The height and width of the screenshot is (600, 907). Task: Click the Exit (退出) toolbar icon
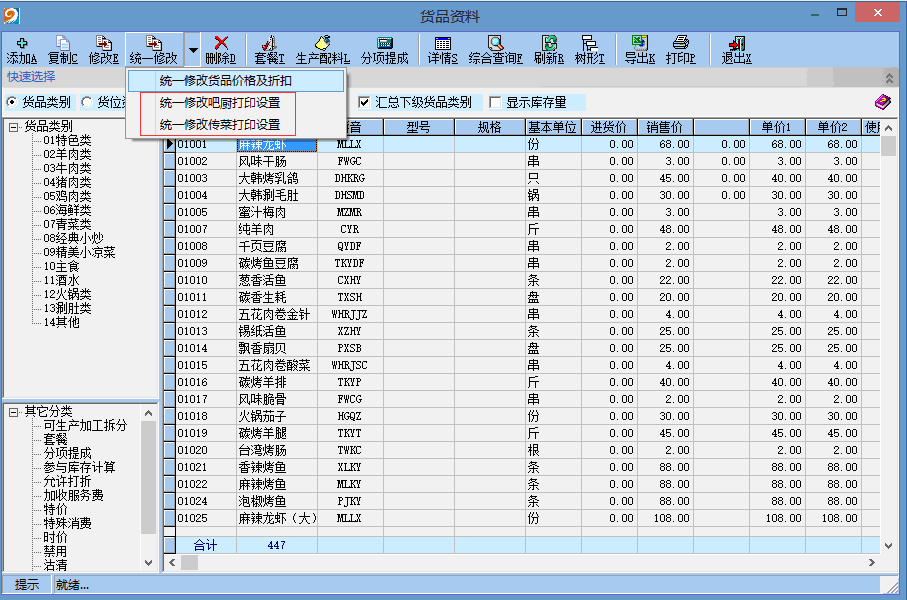pos(736,44)
